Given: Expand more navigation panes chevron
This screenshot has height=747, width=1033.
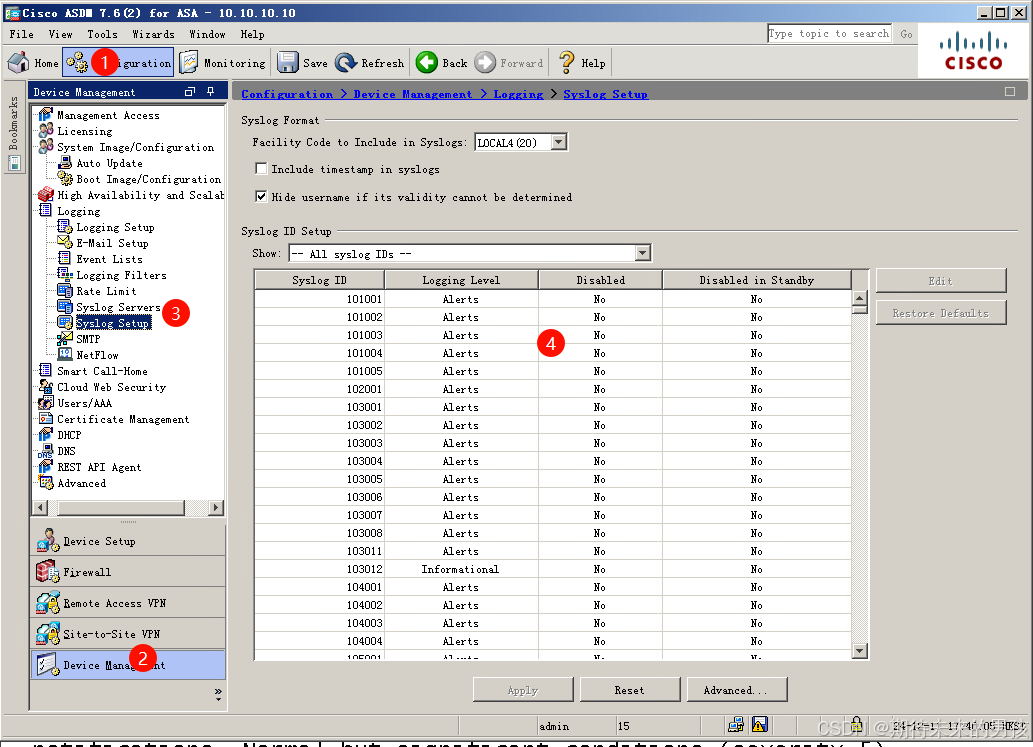Looking at the screenshot, I should tap(218, 694).
